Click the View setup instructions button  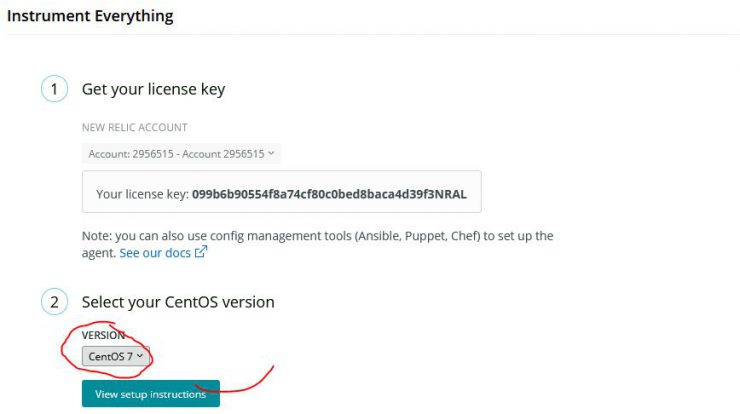[x=151, y=394]
